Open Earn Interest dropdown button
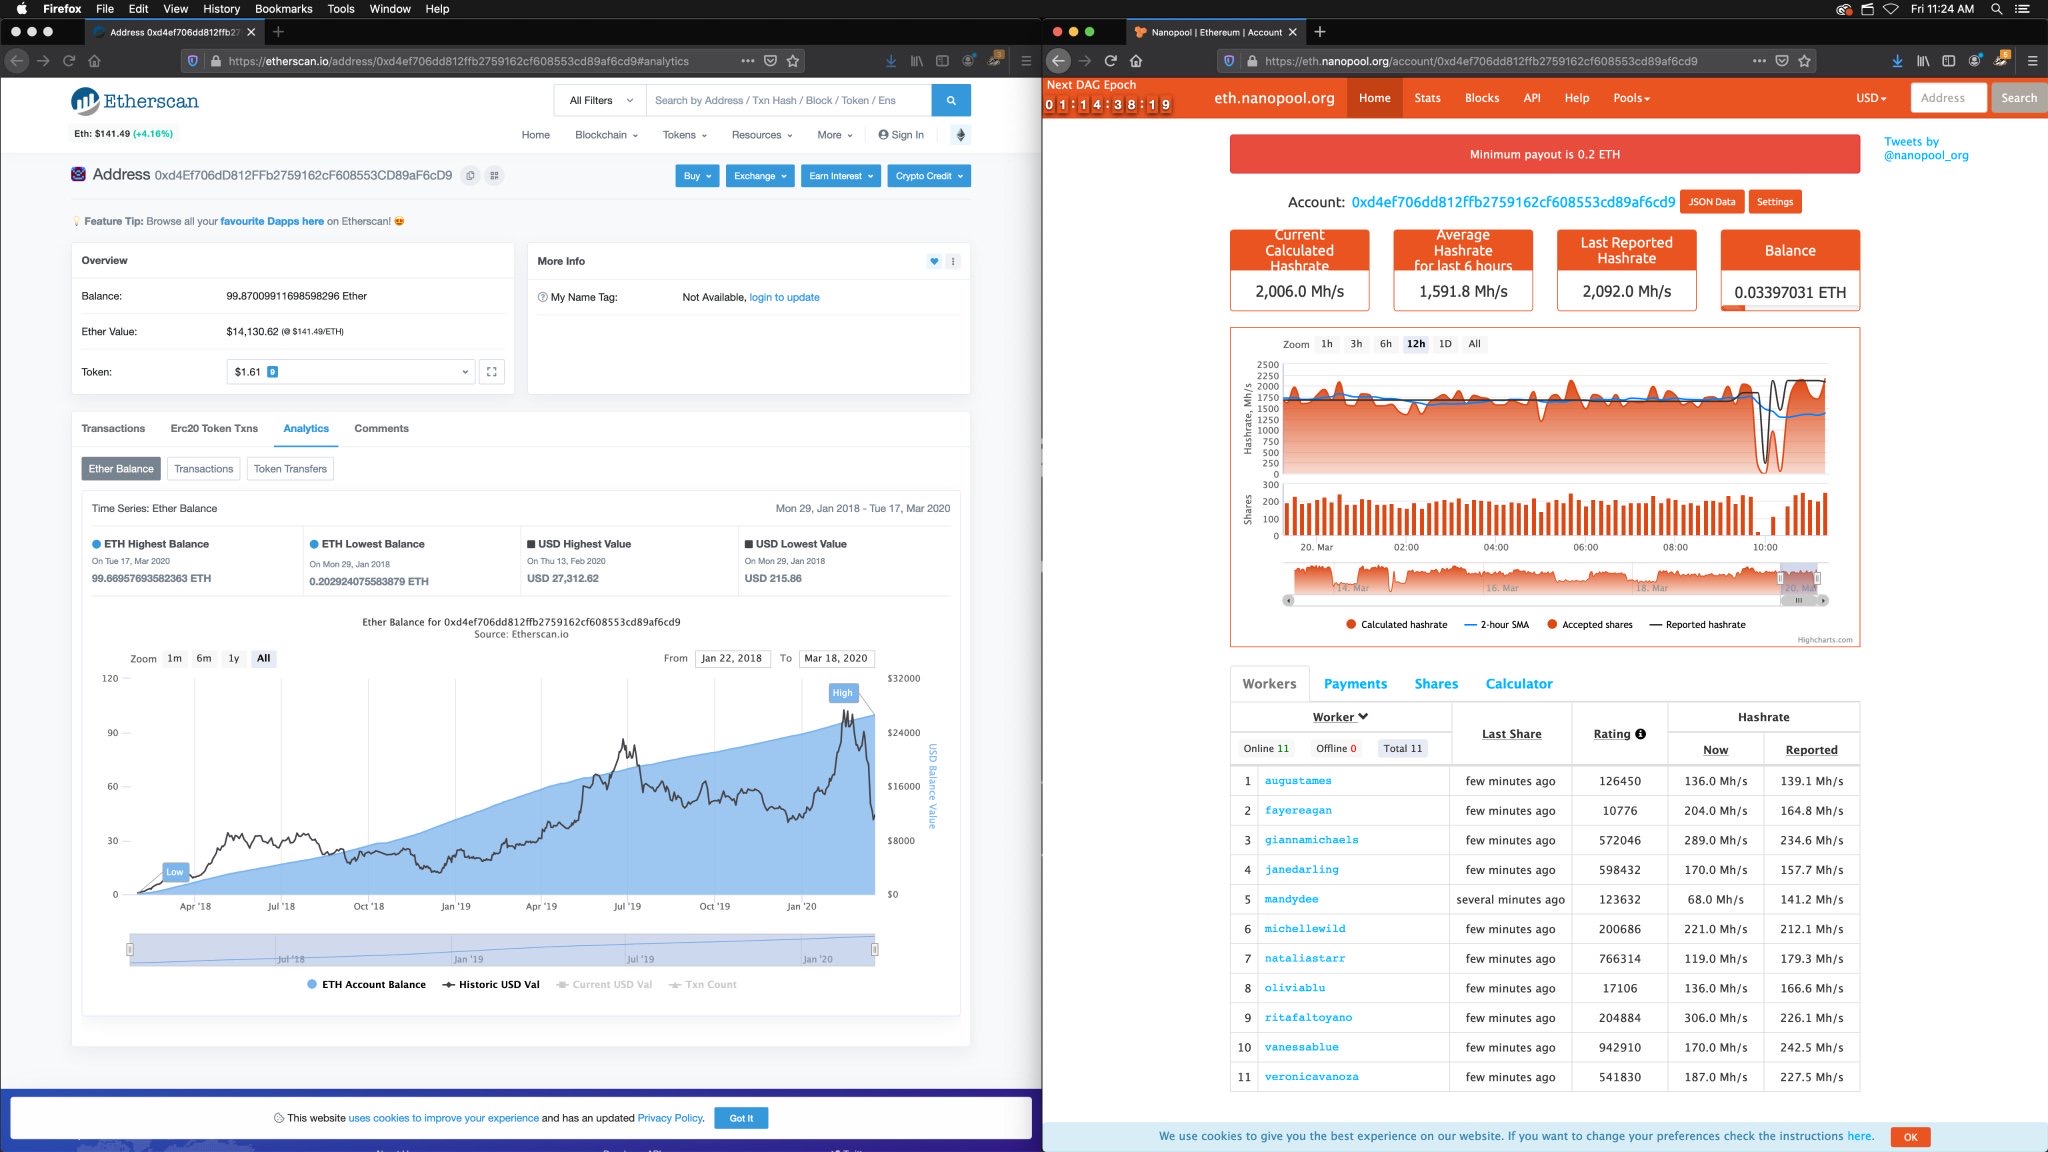Viewport: 2048px width, 1152px height. [x=840, y=176]
